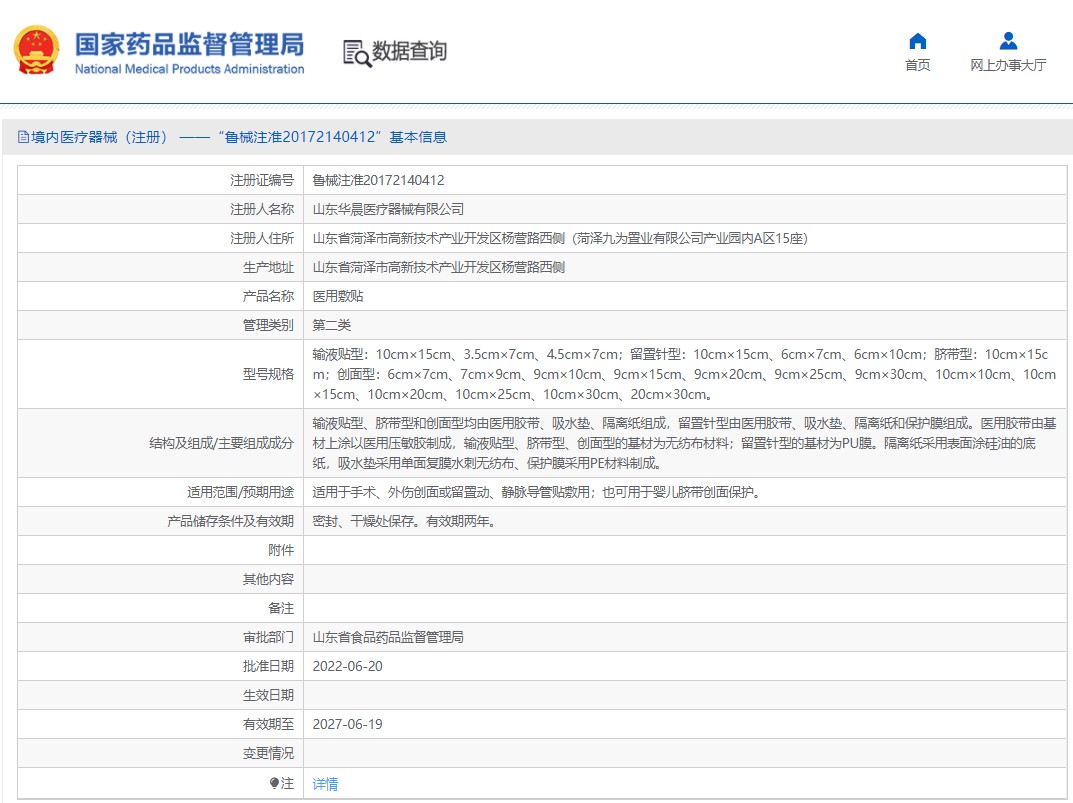Click the 变更情况 label
Image resolution: width=1073 pixels, height=803 pixels.
(268, 754)
